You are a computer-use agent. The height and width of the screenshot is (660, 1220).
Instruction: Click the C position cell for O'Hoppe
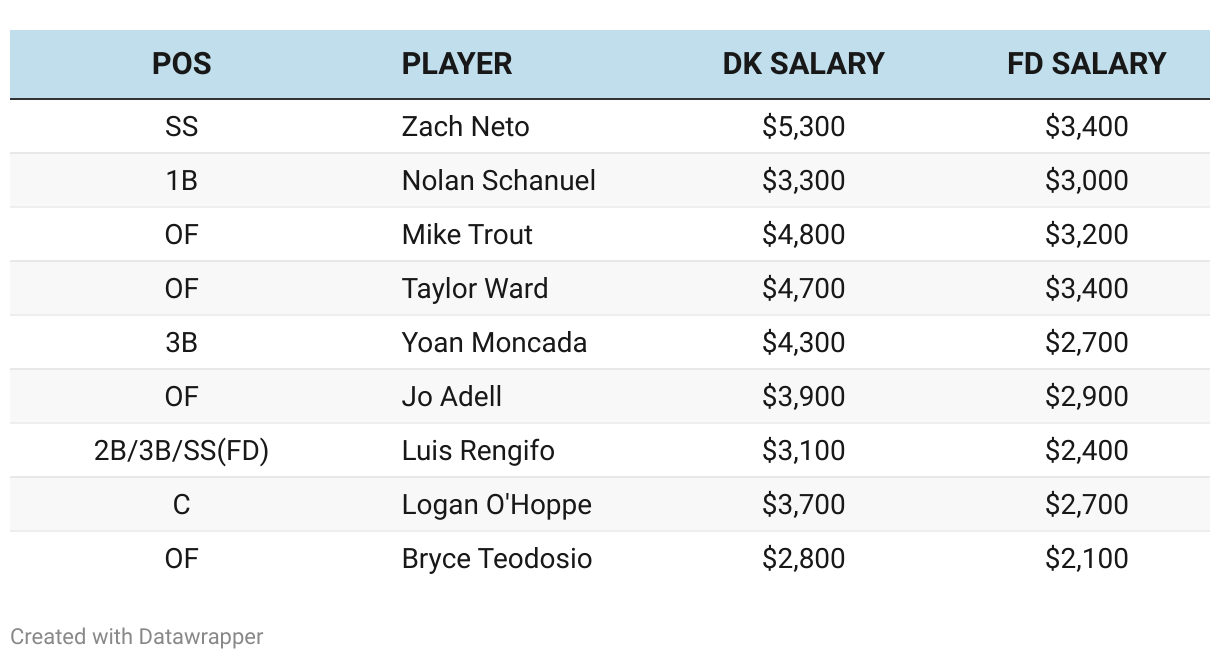click(x=181, y=505)
